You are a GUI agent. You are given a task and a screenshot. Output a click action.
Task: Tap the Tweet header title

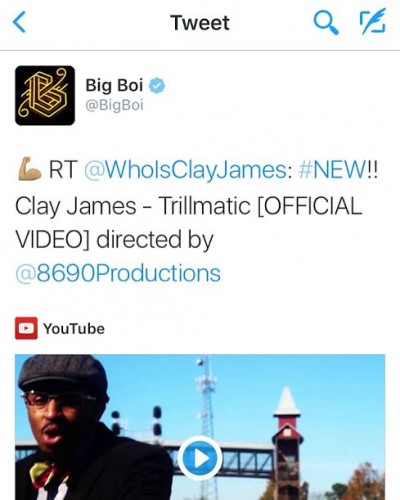tap(200, 23)
